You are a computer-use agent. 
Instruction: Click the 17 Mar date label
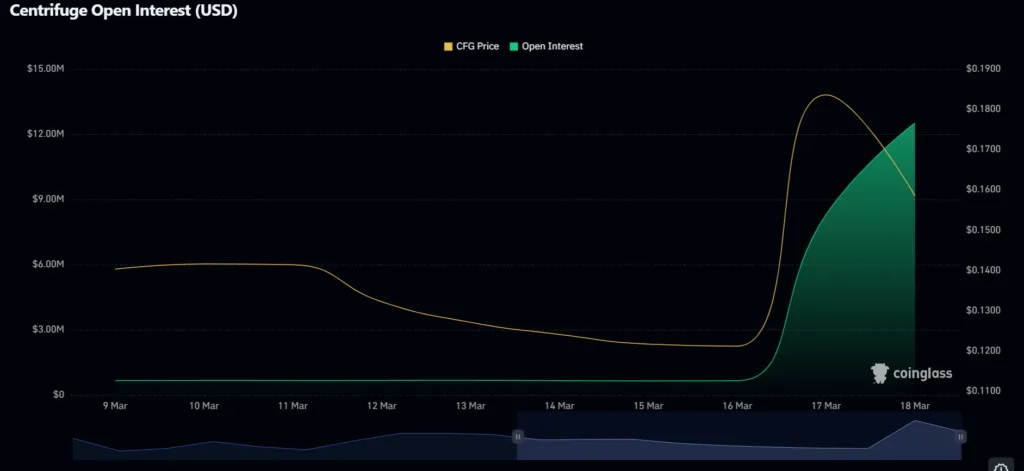(x=825, y=406)
